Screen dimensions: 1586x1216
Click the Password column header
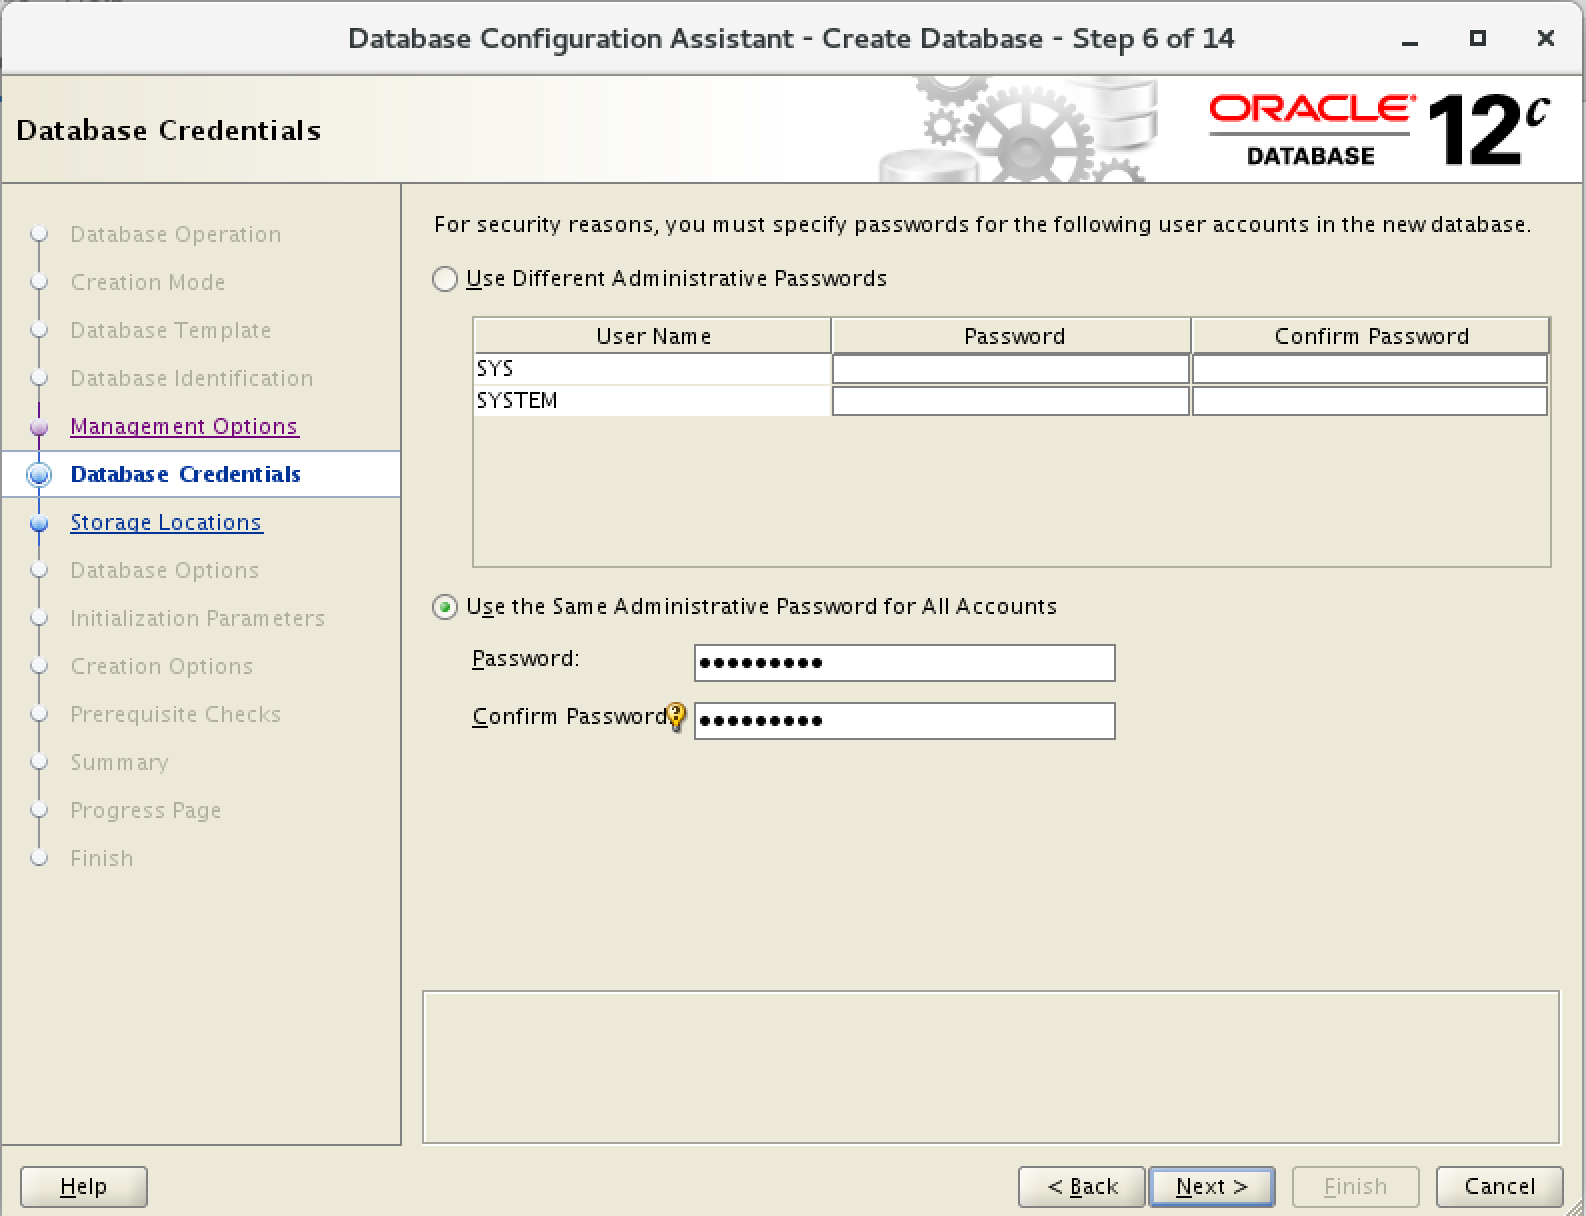click(x=1011, y=336)
